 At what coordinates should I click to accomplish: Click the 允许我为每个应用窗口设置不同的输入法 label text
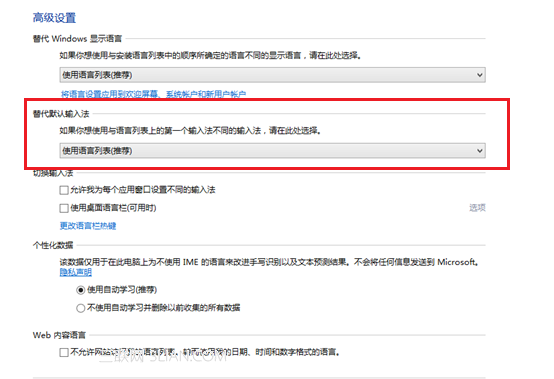(143, 190)
